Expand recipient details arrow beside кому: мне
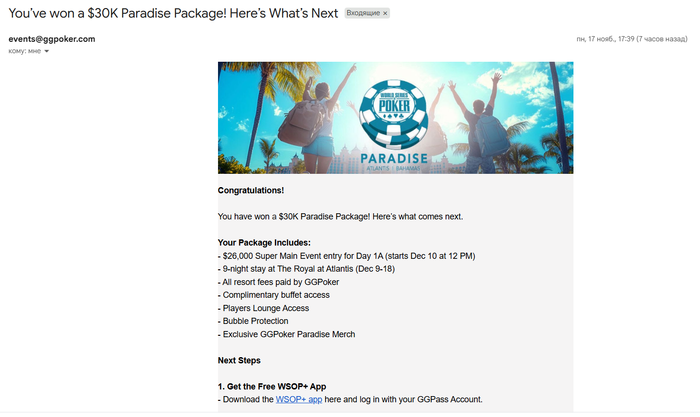The width and height of the screenshot is (700, 417). tap(46, 51)
